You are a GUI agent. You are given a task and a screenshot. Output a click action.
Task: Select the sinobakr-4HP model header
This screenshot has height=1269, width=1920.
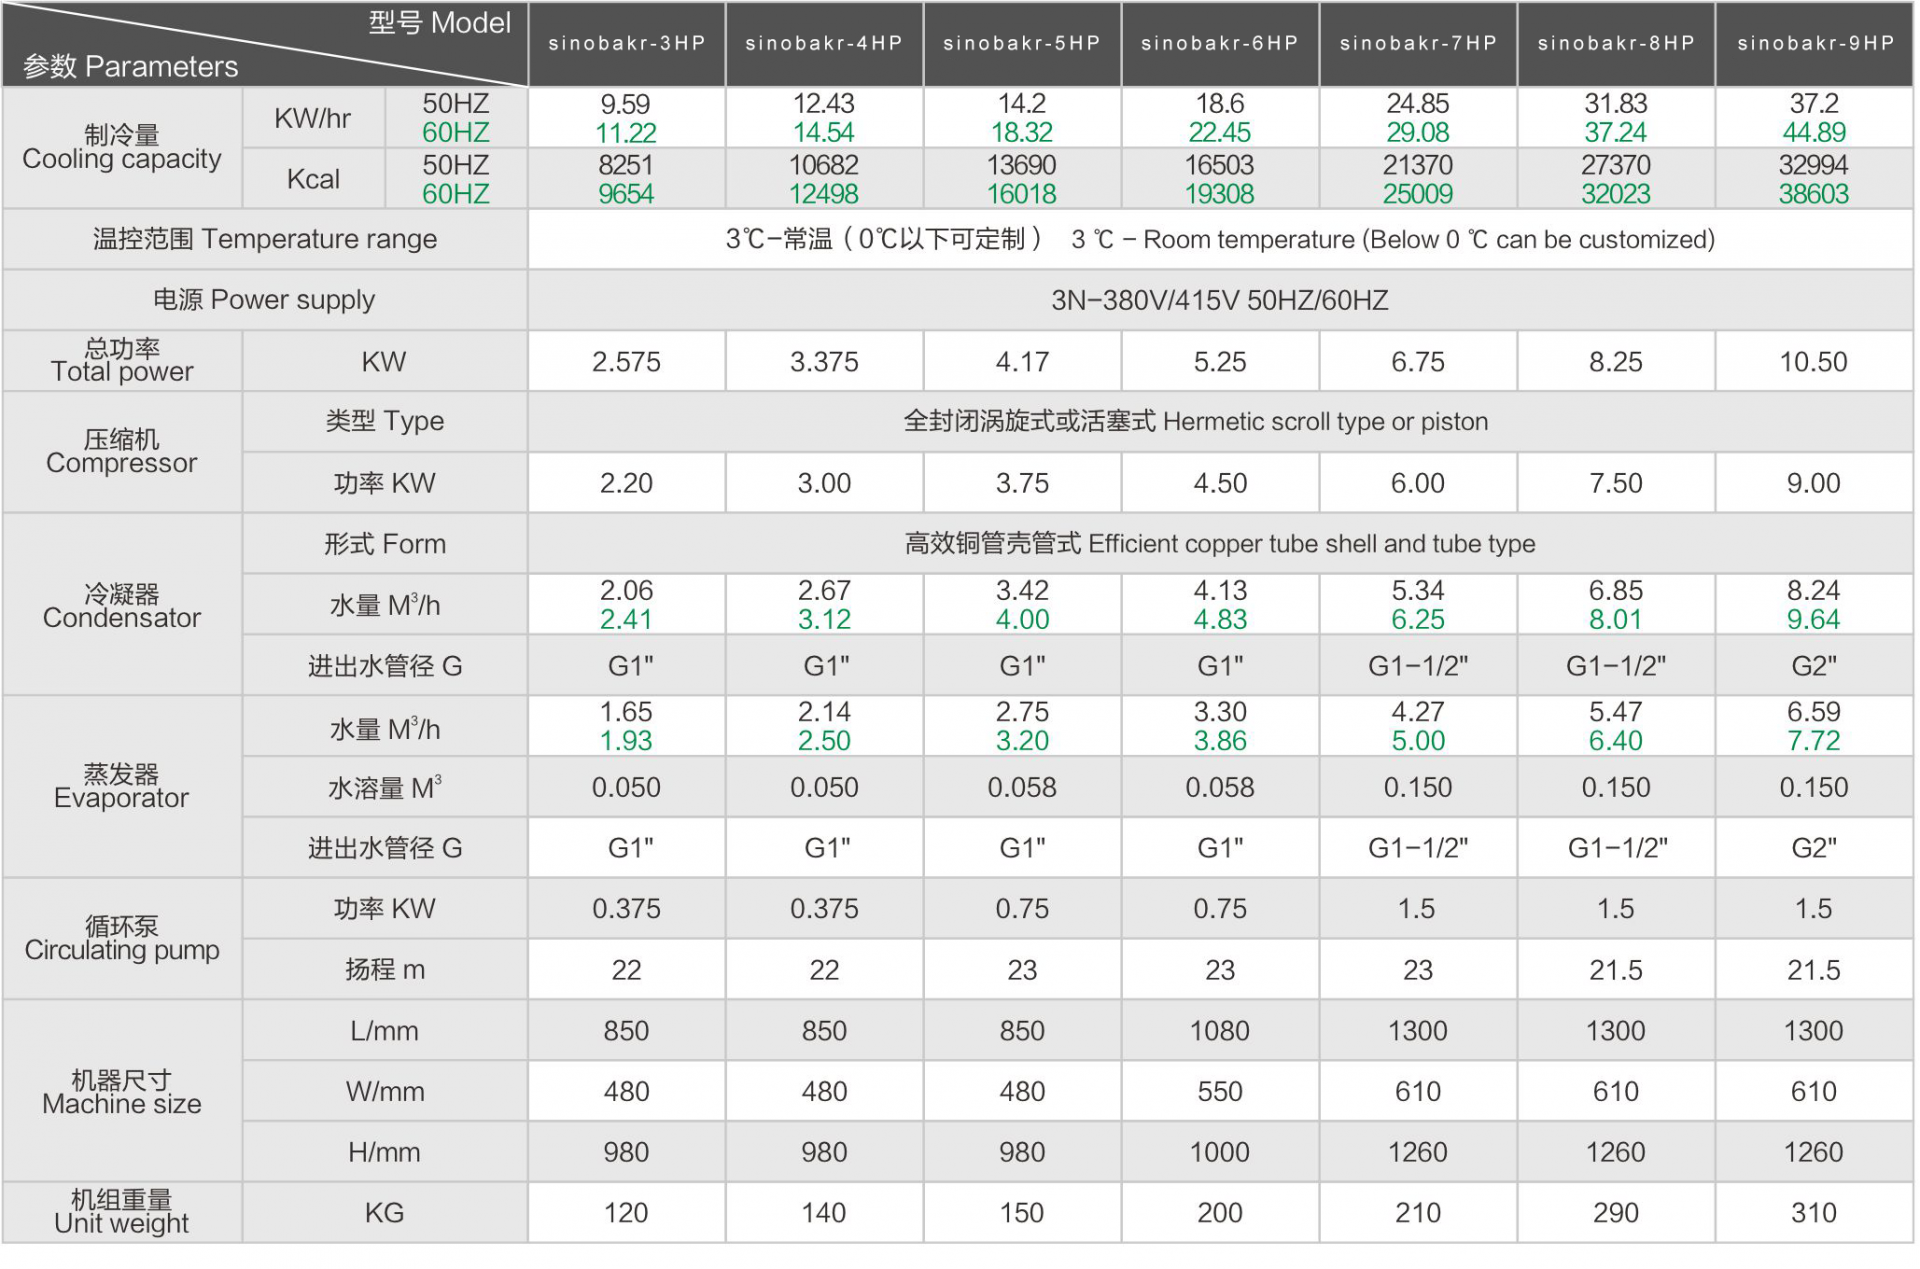click(x=824, y=43)
